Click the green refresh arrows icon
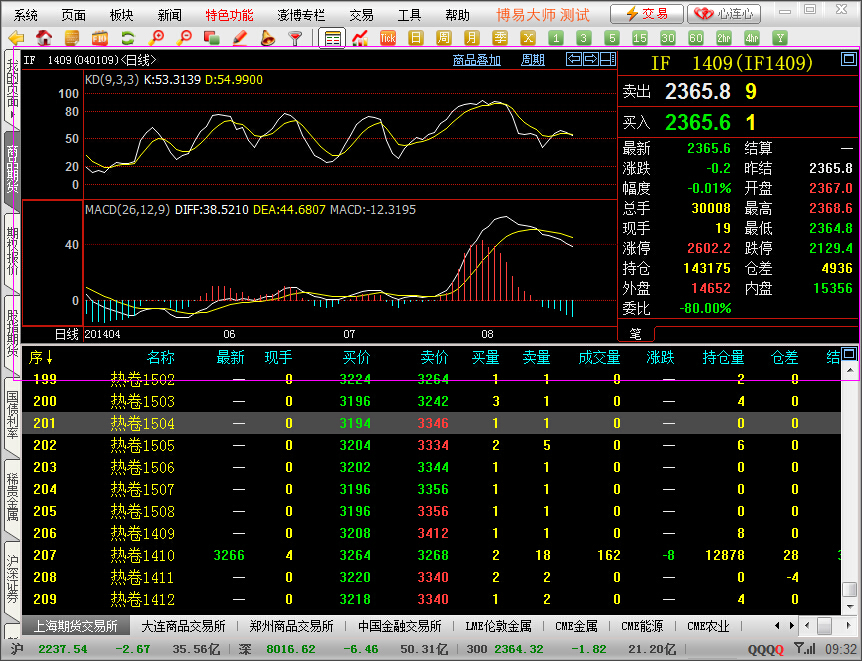 pyautogui.click(x=128, y=38)
